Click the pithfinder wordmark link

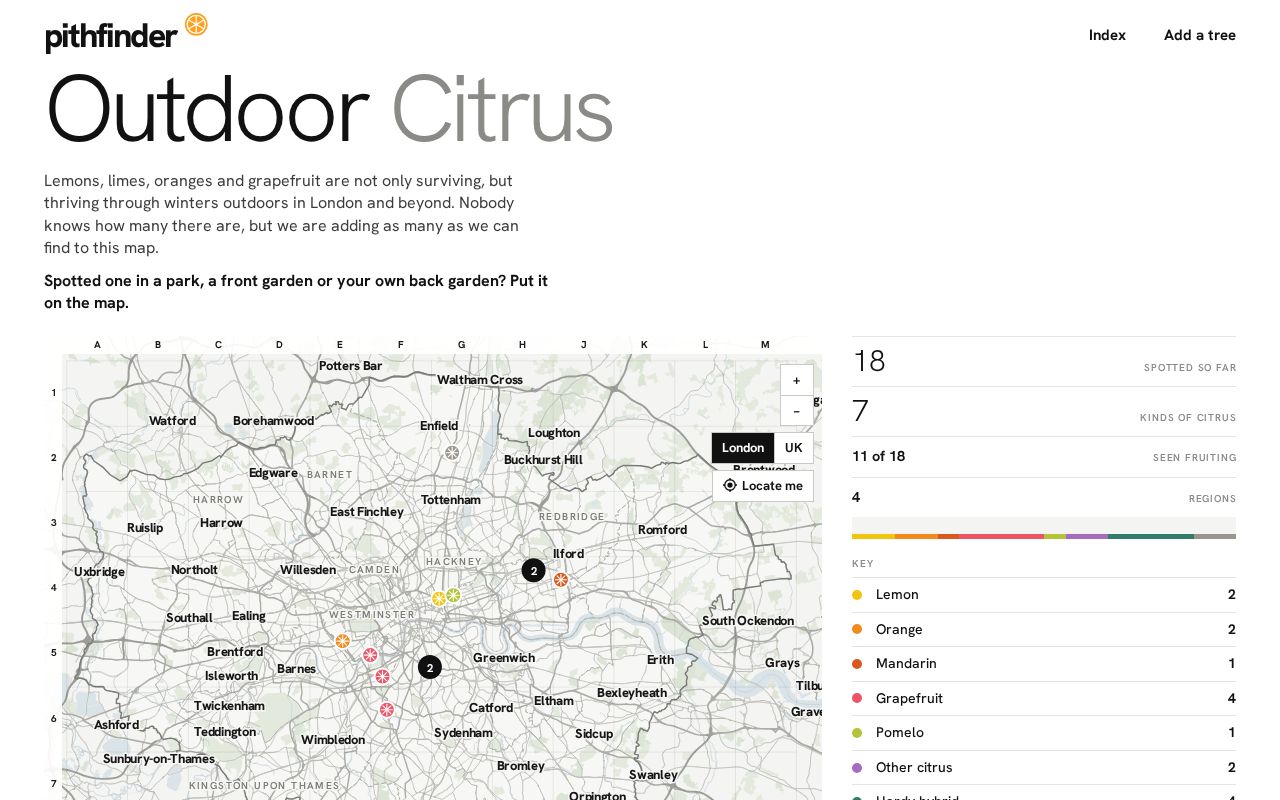point(111,37)
